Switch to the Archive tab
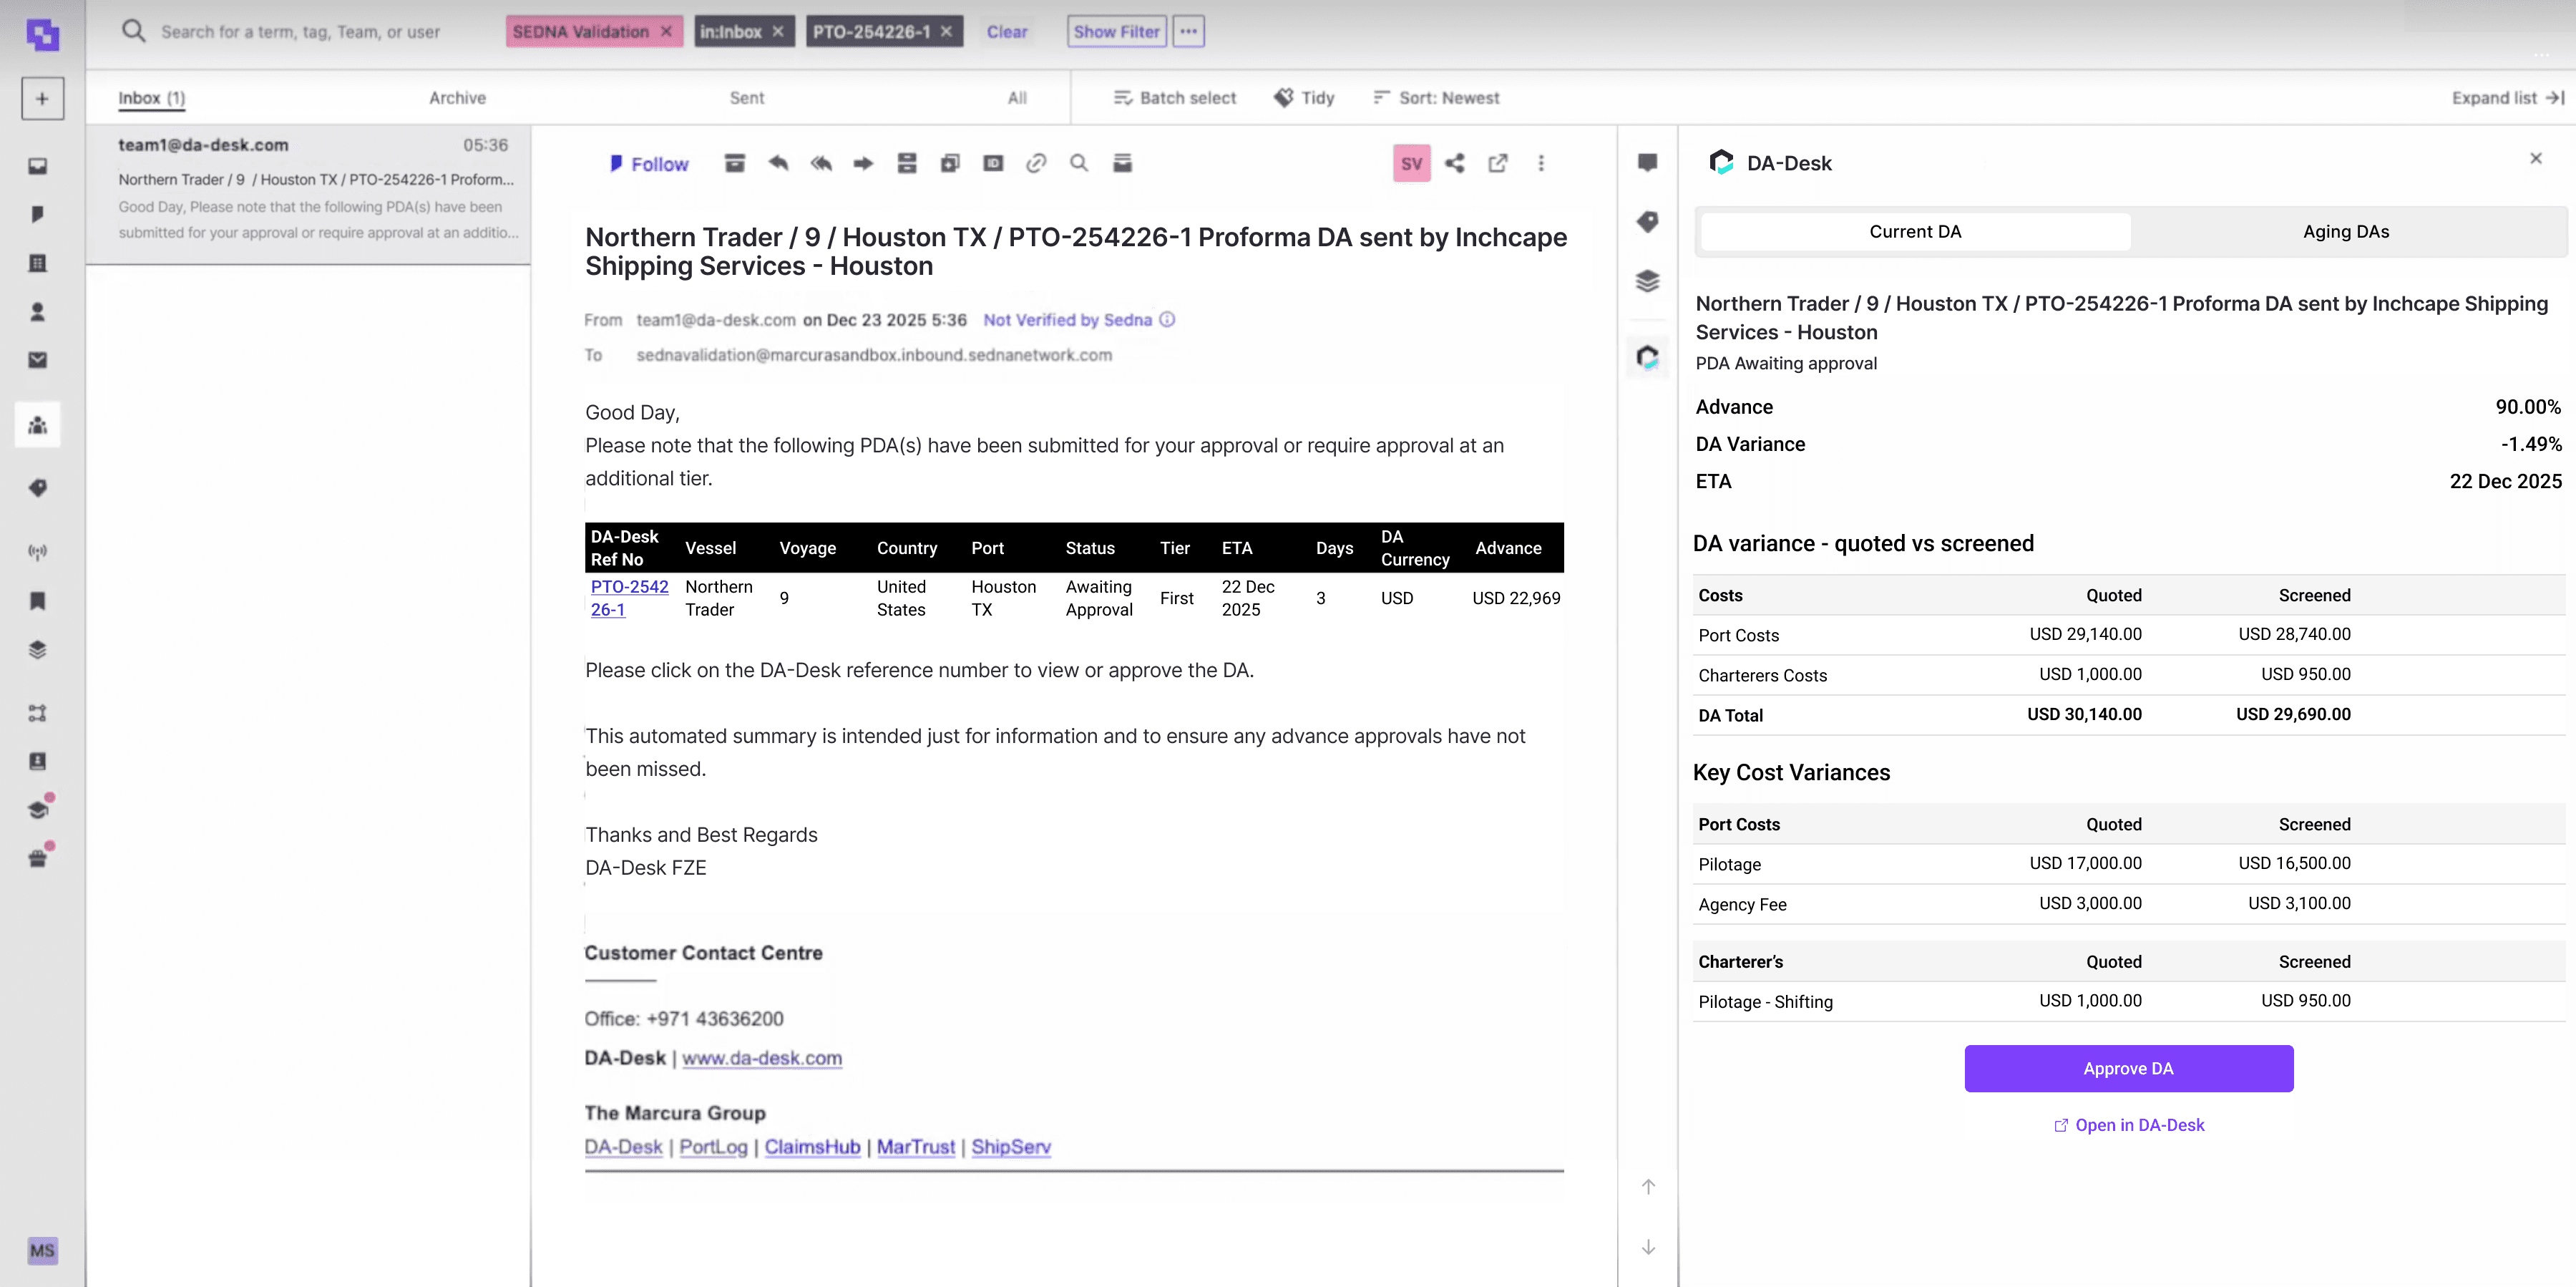 coord(457,98)
